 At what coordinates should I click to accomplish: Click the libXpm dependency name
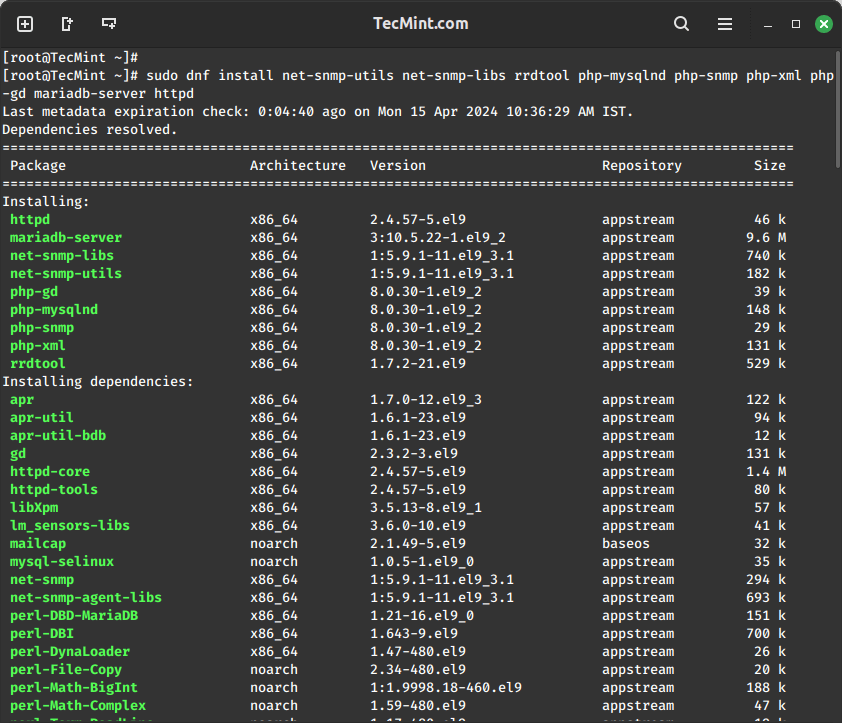click(x=34, y=508)
